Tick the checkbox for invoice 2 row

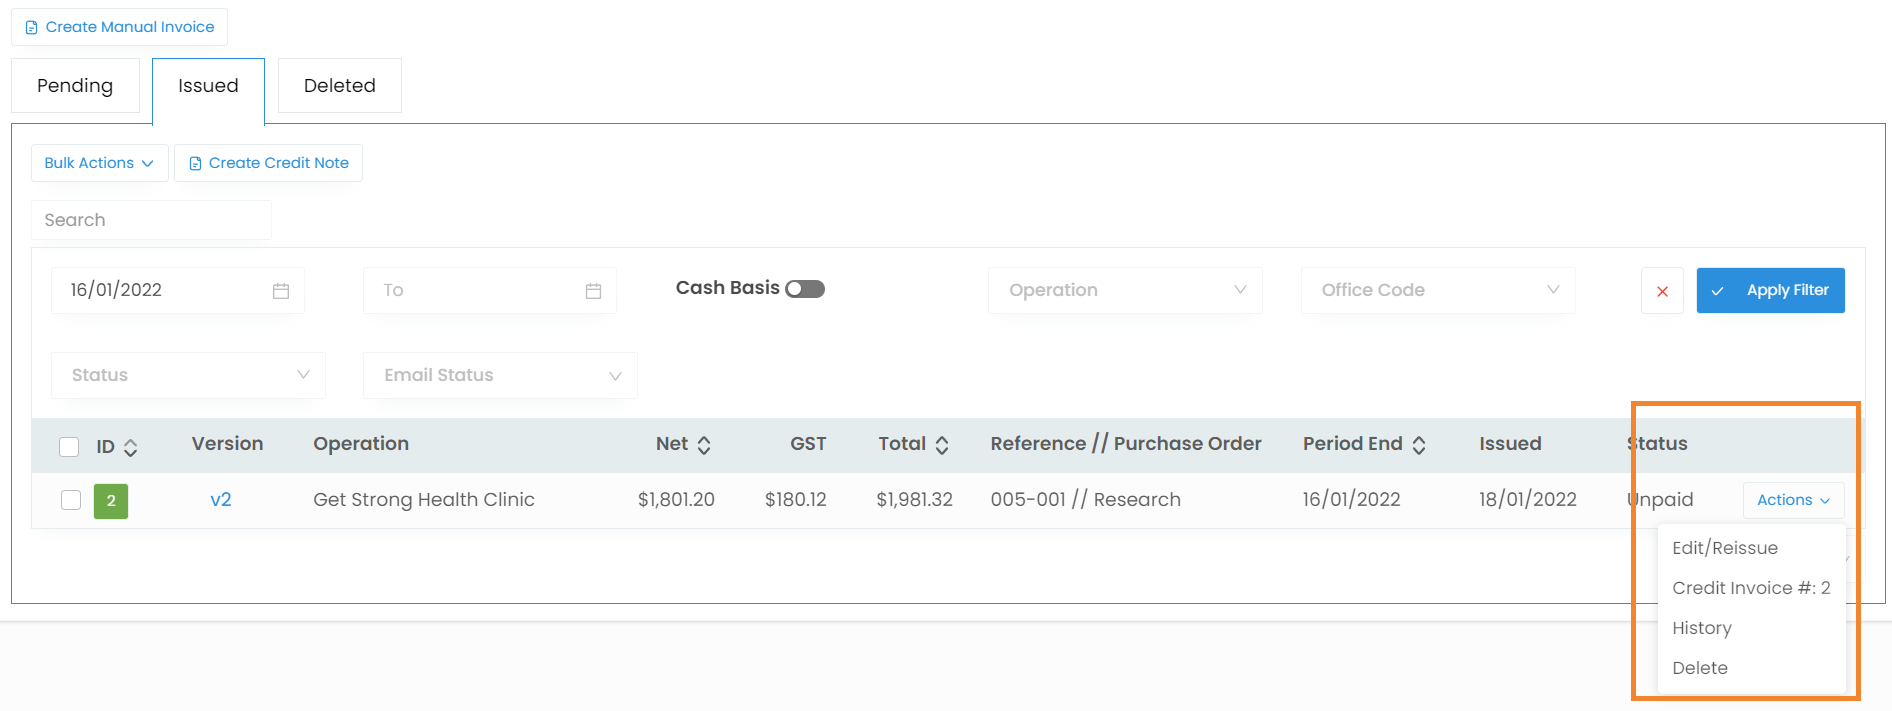click(x=71, y=500)
